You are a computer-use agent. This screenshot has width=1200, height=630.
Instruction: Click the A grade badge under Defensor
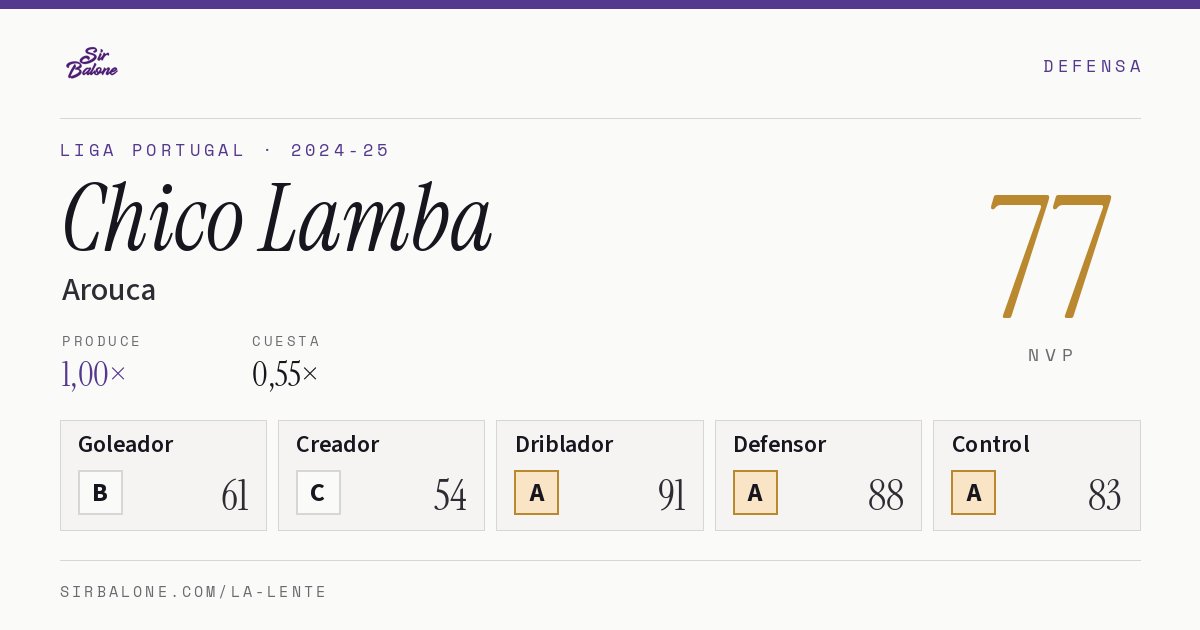tap(755, 492)
